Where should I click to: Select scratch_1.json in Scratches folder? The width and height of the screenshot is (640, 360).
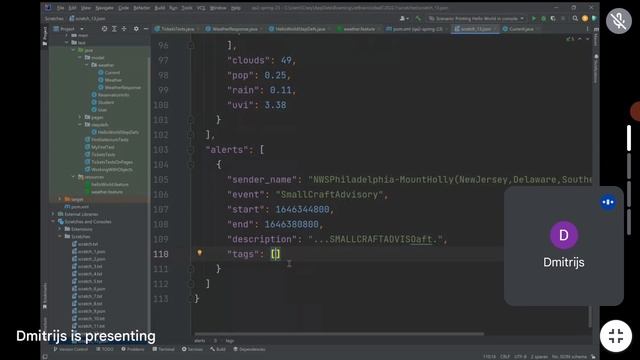[x=88, y=251]
